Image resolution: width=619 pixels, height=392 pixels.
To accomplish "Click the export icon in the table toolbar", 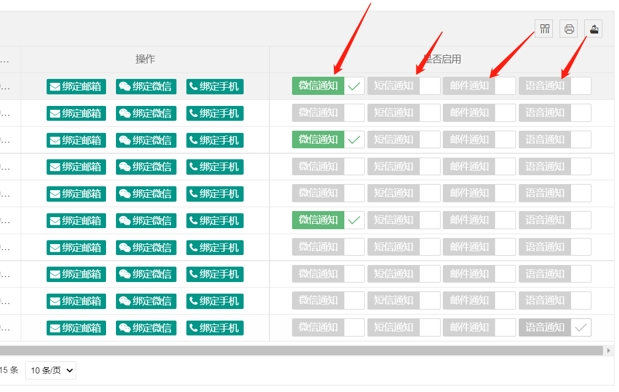I will coord(593,28).
